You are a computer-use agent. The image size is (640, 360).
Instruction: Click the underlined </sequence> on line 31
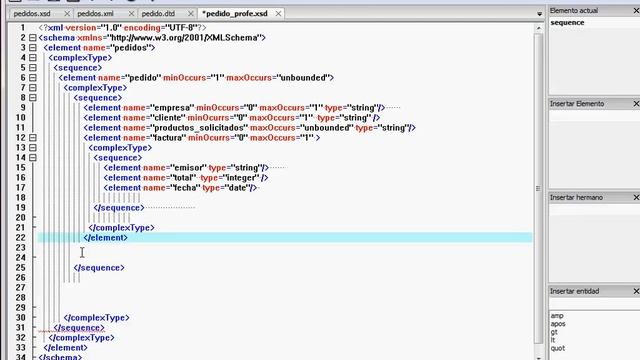pyautogui.click(x=79, y=328)
